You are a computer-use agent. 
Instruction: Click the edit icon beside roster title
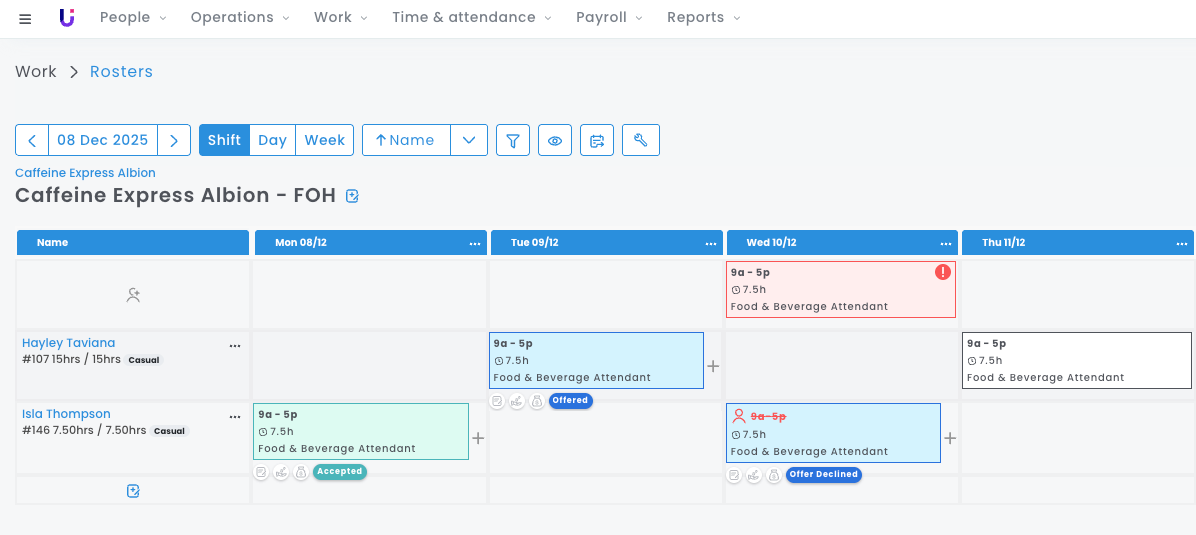pos(352,196)
